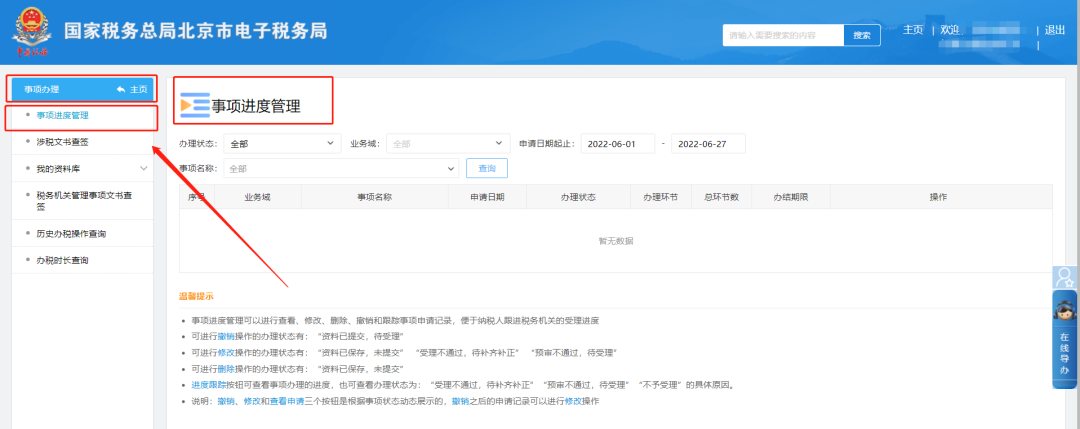Open 税务机关管理事项文书查签 sidebar item
Viewport: 1080px width, 429px height.
tap(78, 201)
